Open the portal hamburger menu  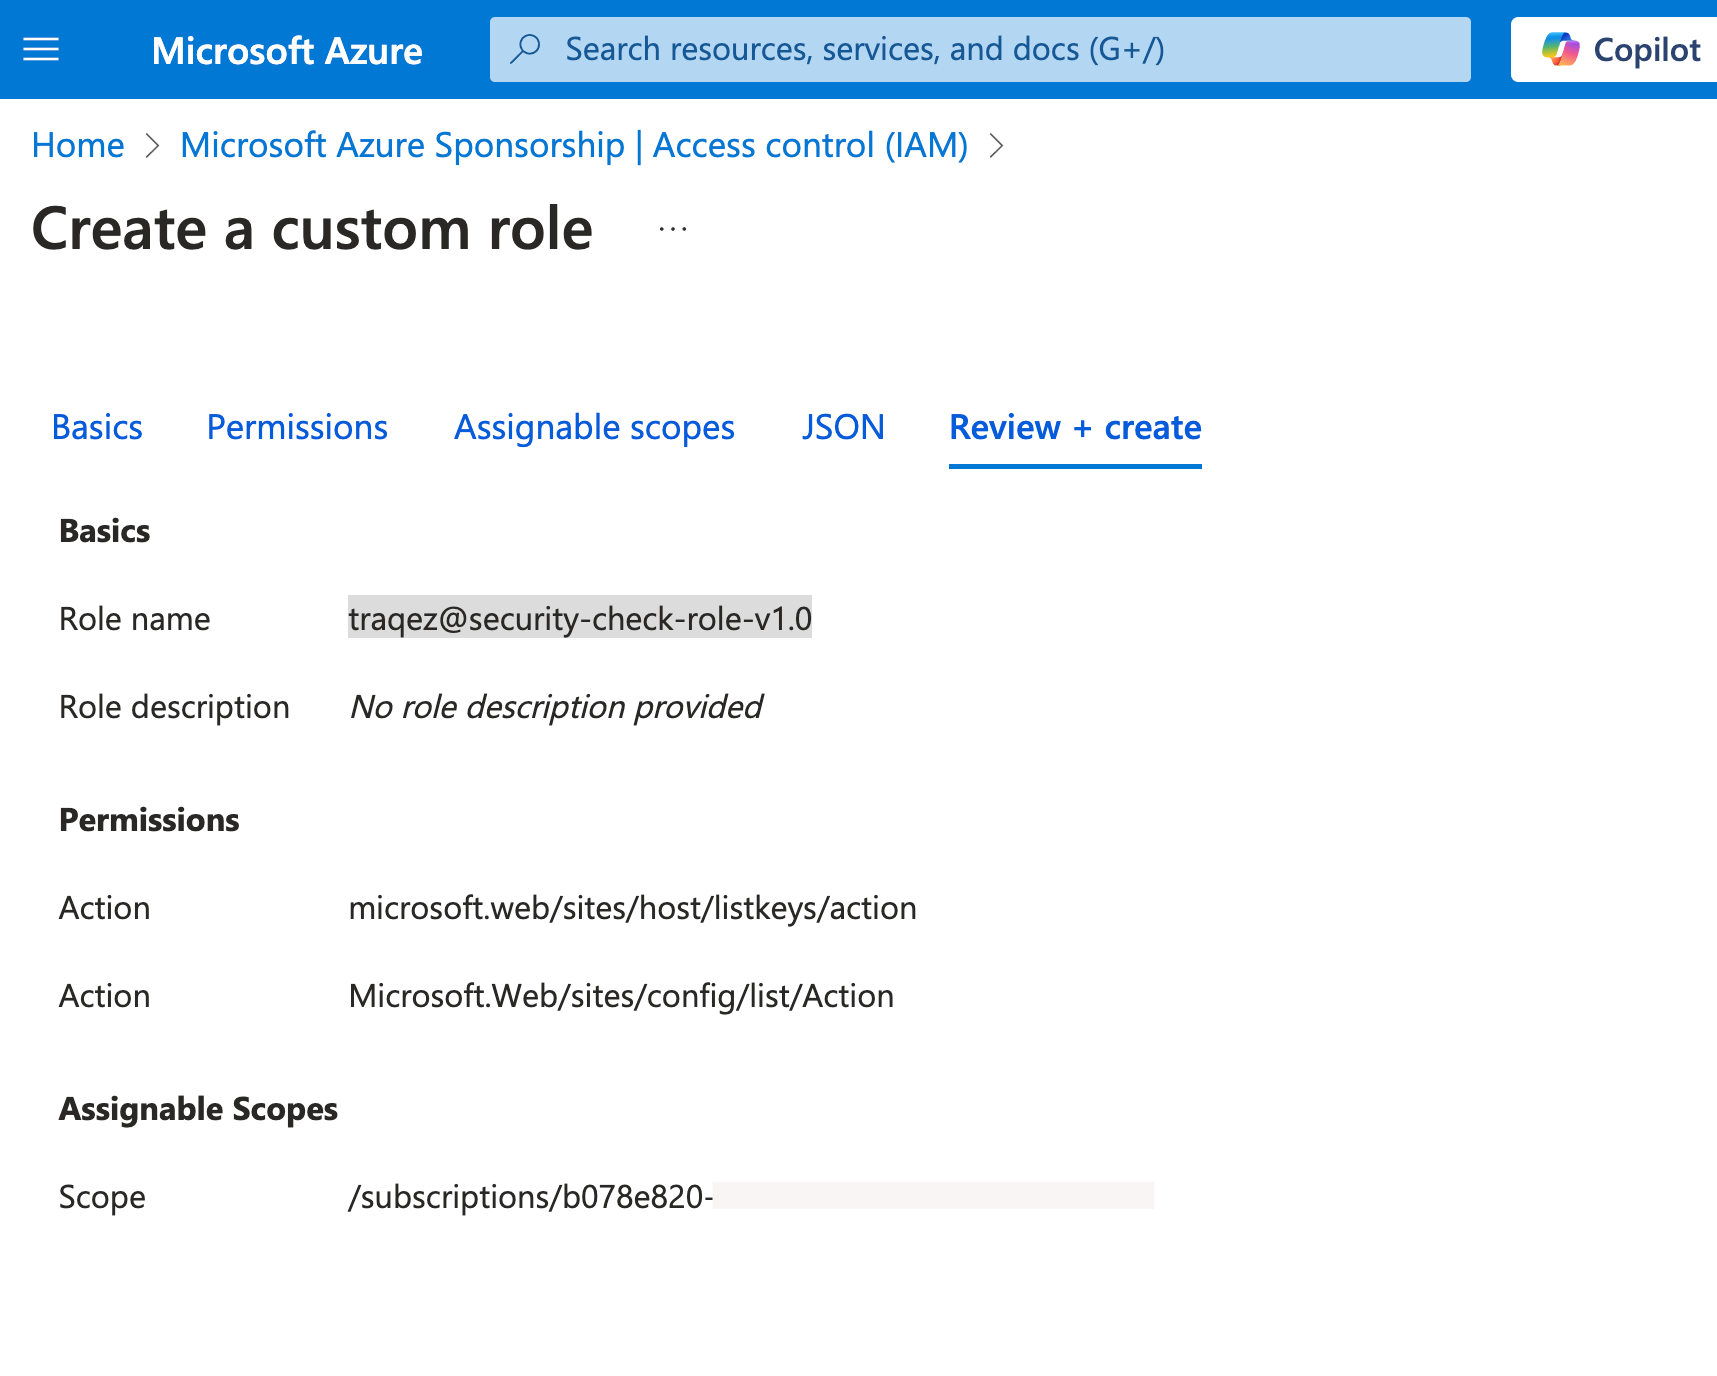[x=41, y=49]
